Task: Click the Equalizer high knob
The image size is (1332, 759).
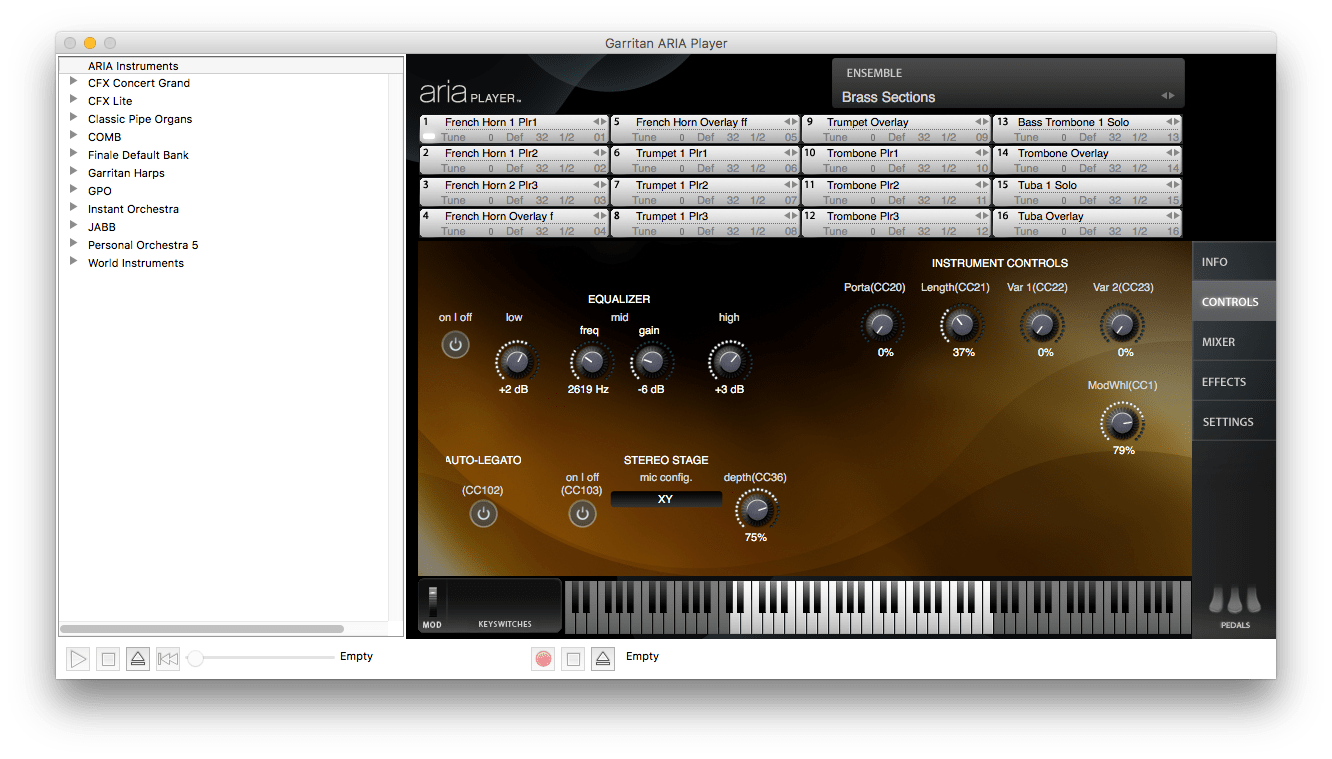Action: click(x=729, y=360)
